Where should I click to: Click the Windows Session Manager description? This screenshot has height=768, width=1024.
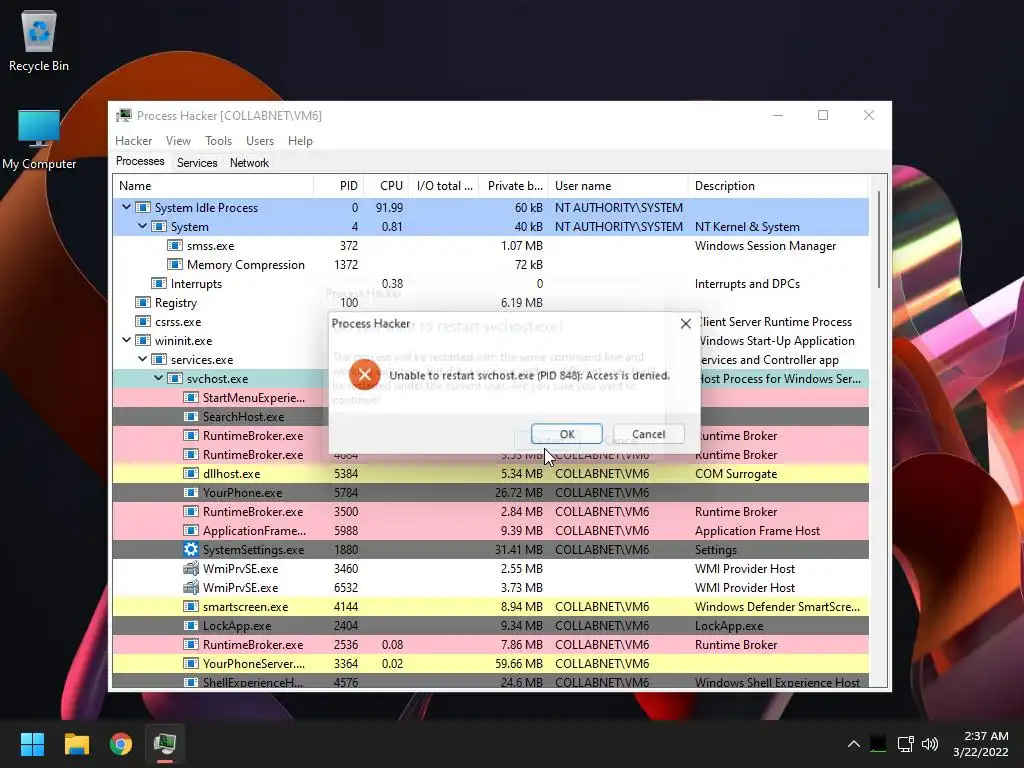(x=765, y=246)
